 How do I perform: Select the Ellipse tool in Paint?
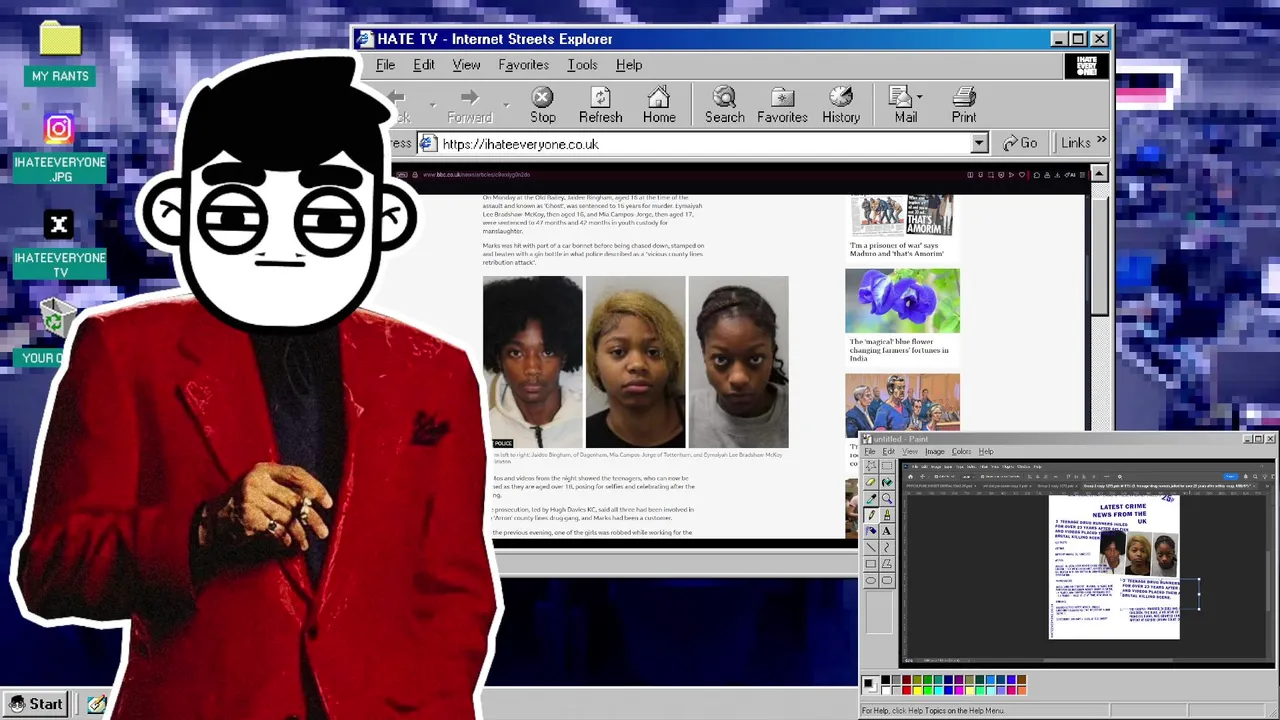[x=870, y=580]
